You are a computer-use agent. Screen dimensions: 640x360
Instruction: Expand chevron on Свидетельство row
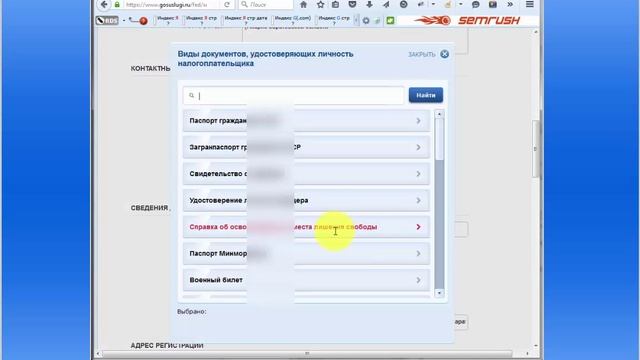click(x=418, y=174)
